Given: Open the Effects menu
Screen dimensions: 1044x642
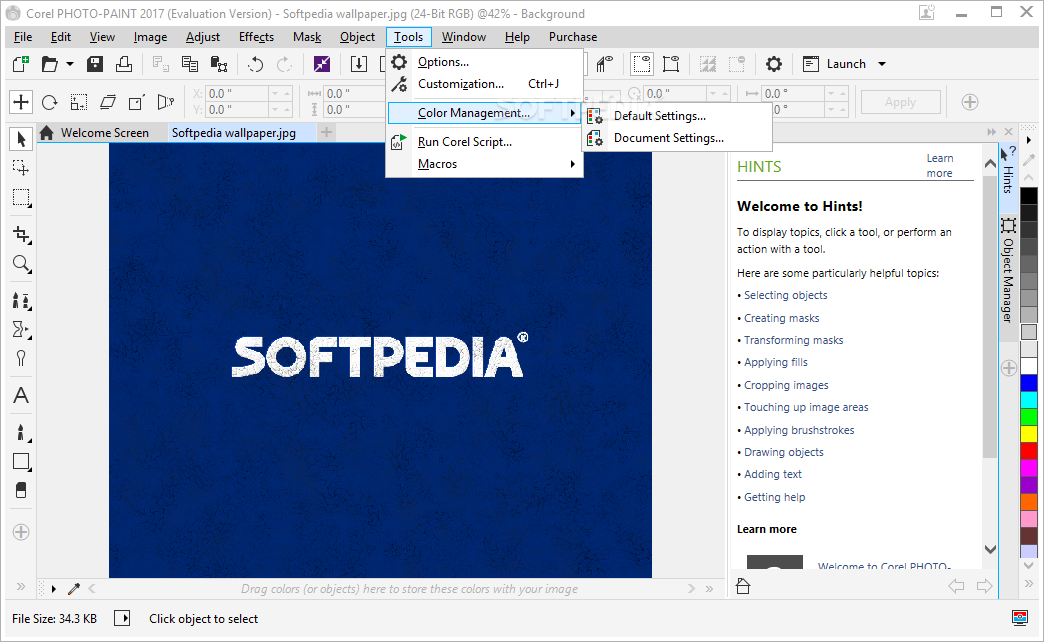Looking at the screenshot, I should click(256, 37).
